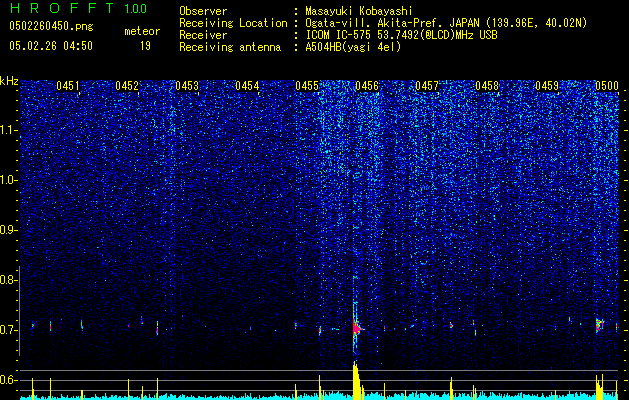Click the 0.8 kHz axis label
The height and width of the screenshot is (400, 629).
(7, 280)
